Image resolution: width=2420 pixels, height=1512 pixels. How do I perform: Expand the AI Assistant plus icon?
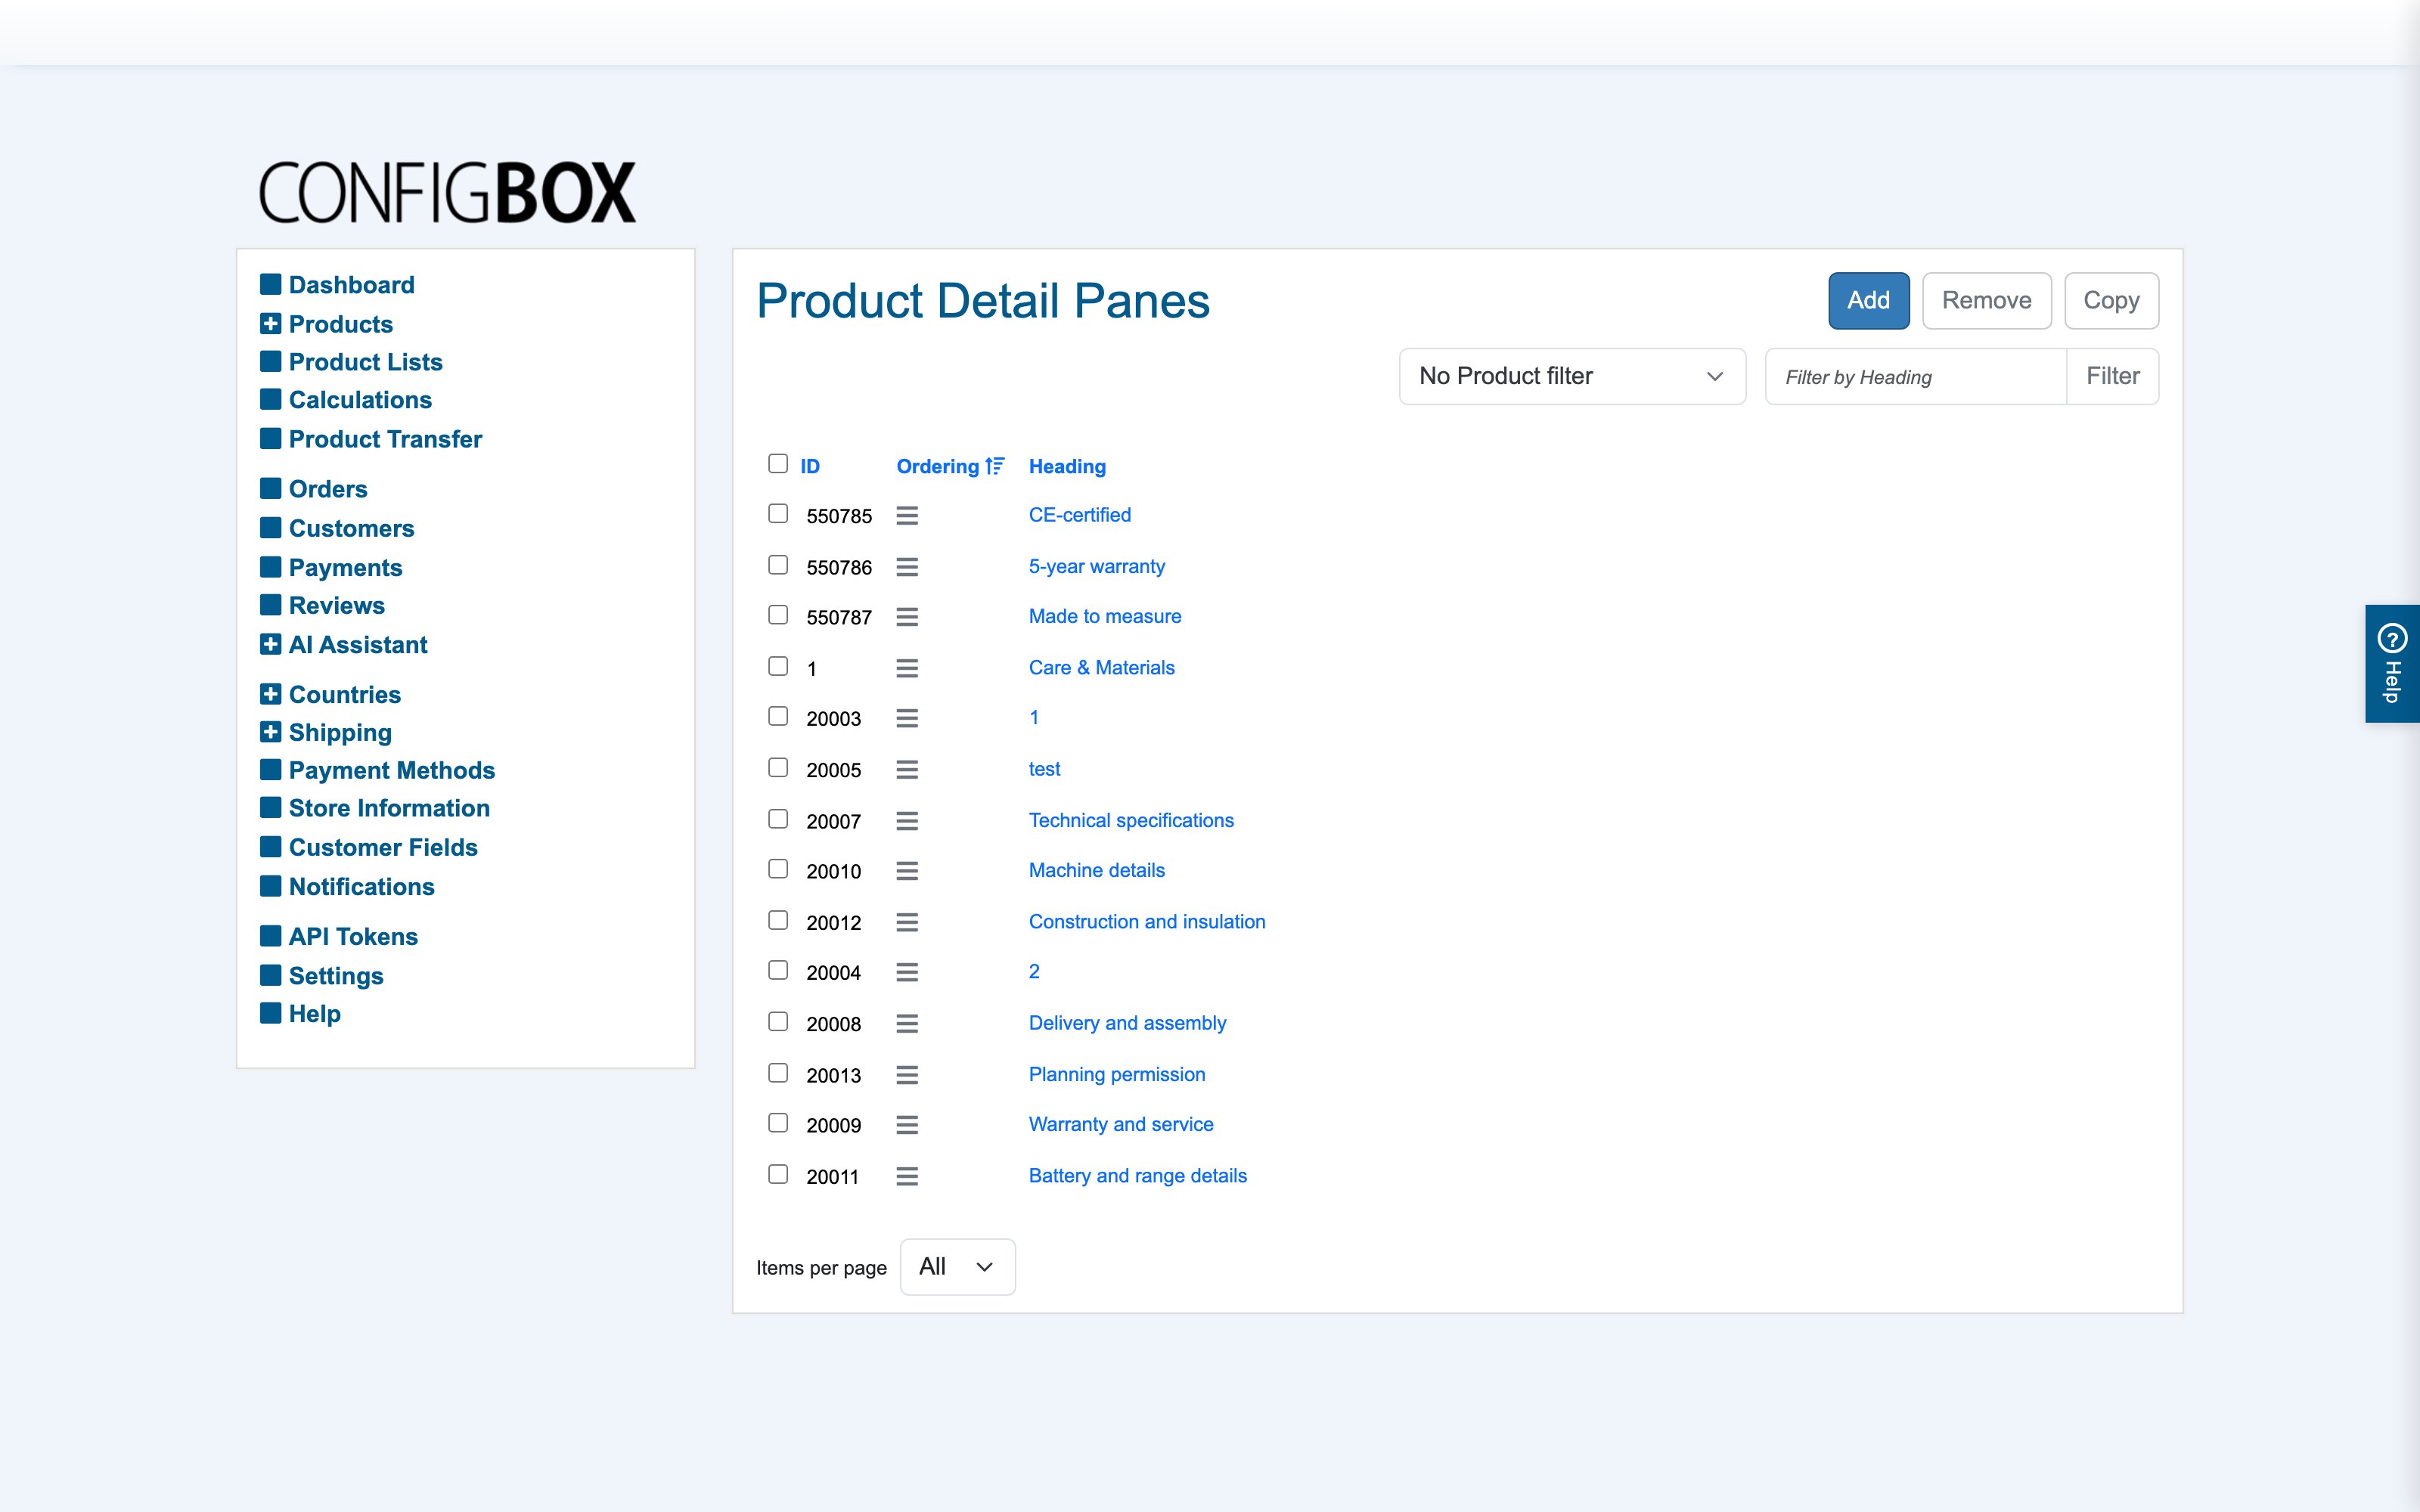270,644
